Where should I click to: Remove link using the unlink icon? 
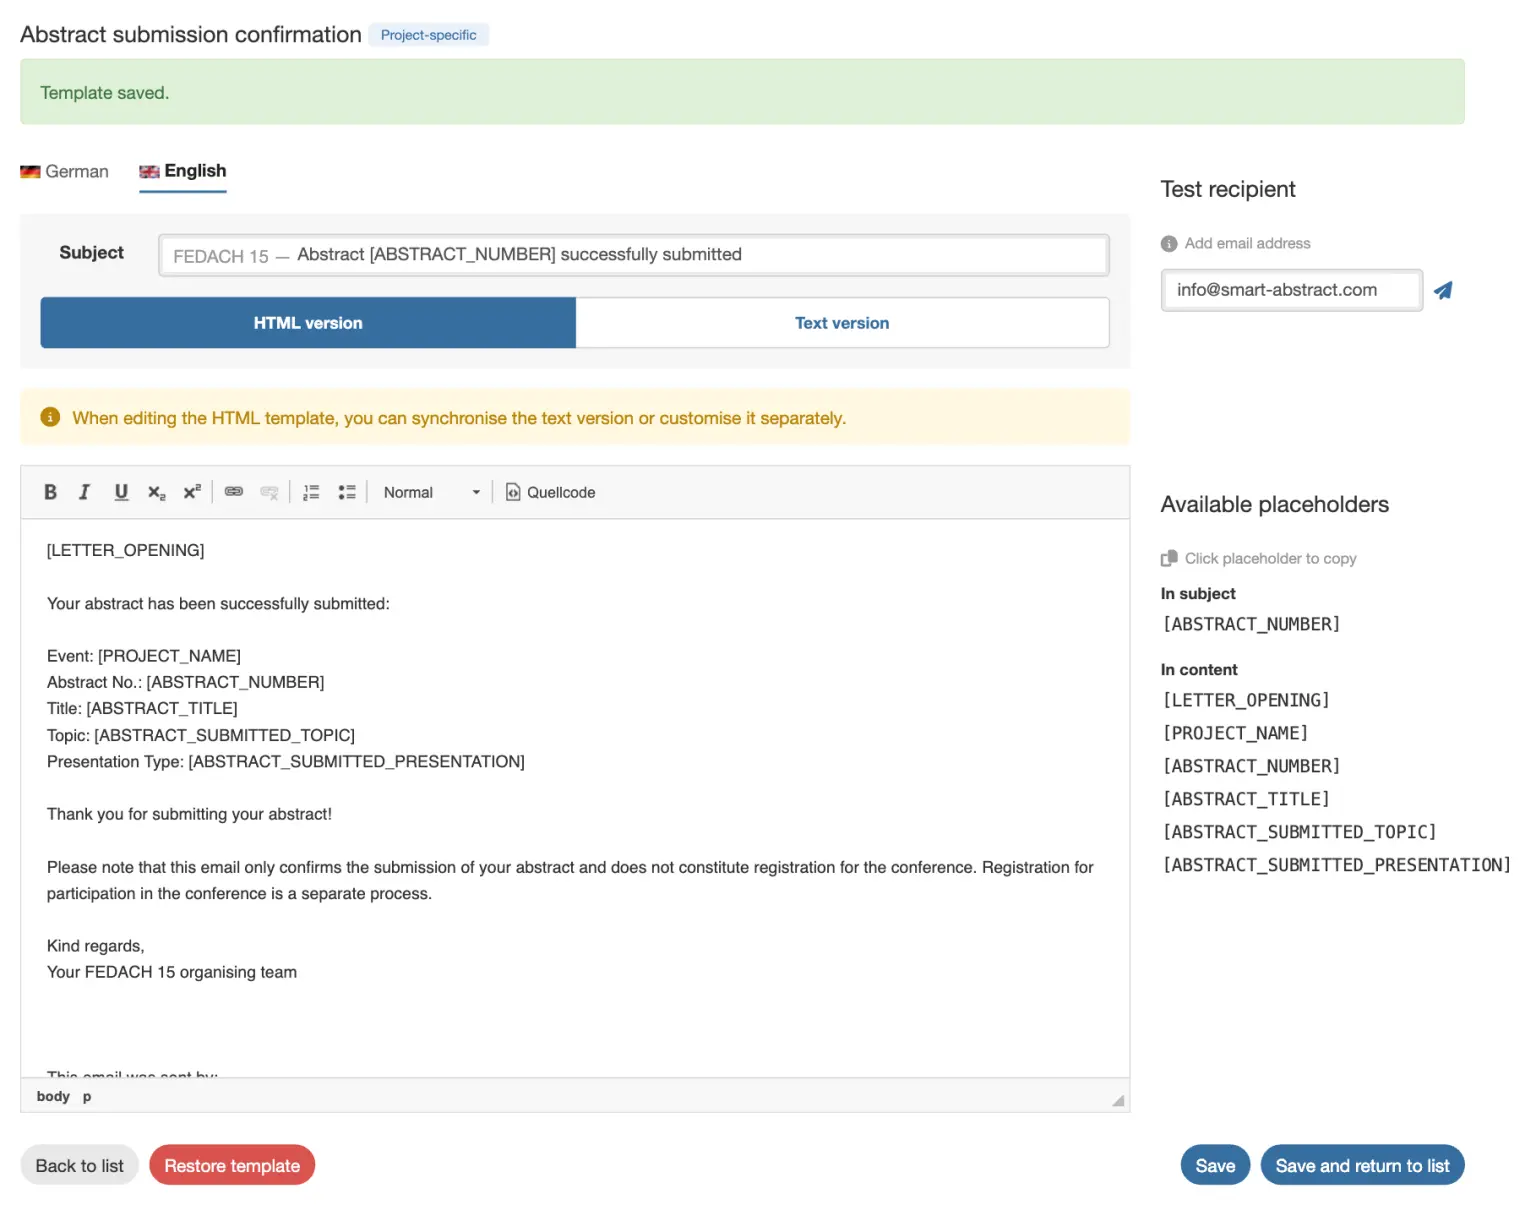[x=269, y=492]
